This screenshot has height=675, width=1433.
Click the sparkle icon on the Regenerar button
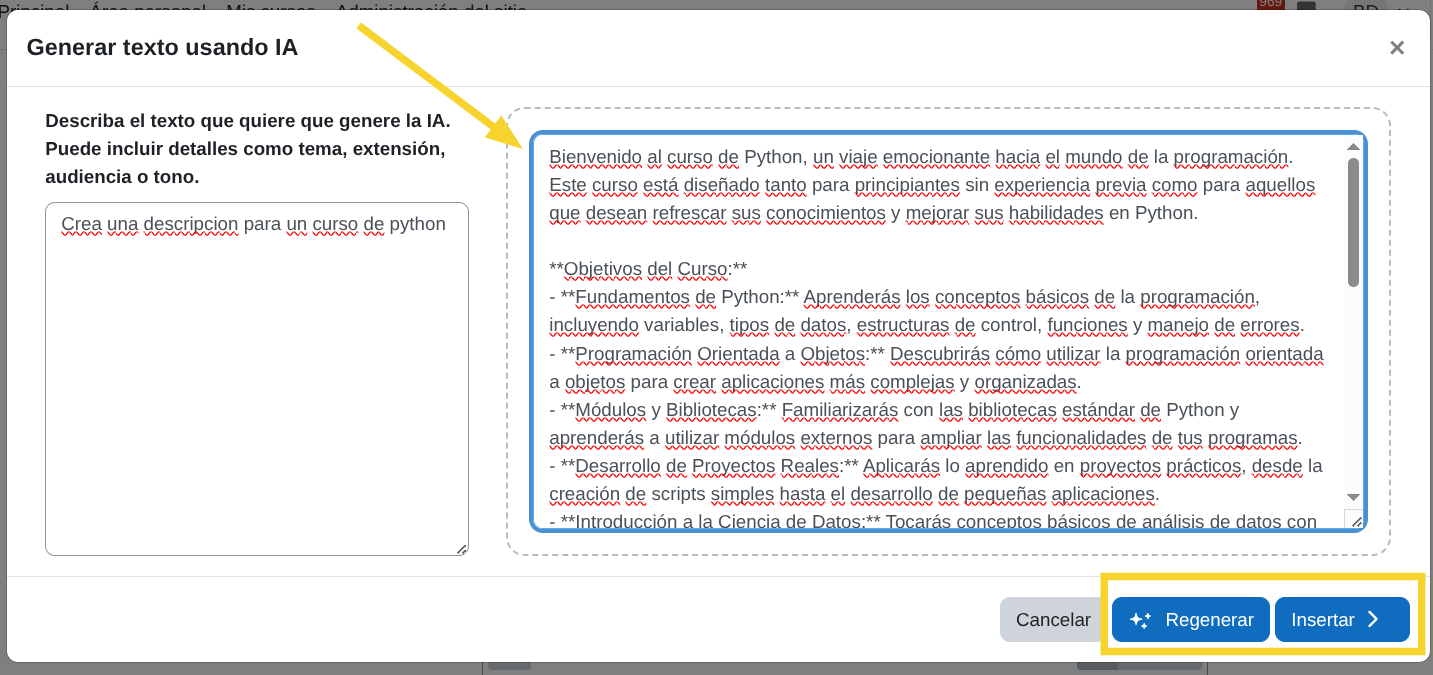(x=1140, y=620)
